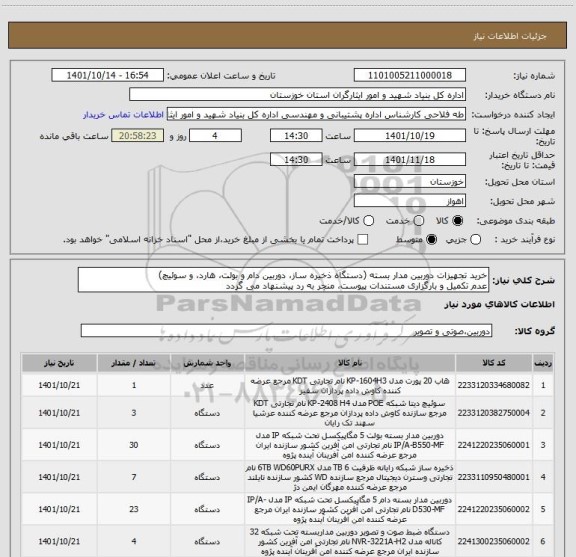Click the remaining days field showing 4
The image size is (576, 557).
click(215, 136)
